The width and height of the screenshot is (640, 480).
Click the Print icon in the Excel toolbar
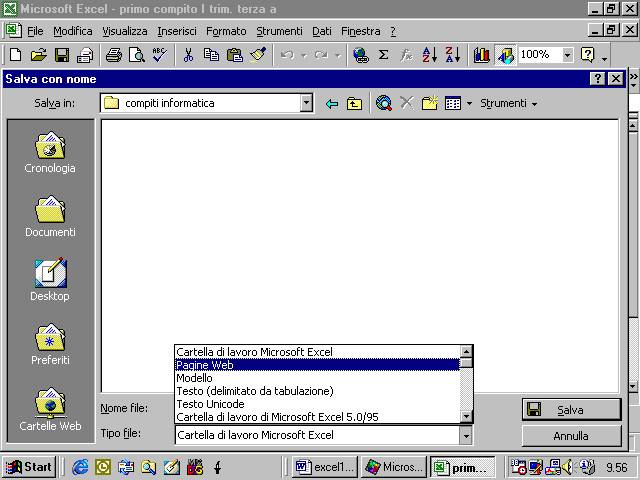pyautogui.click(x=113, y=55)
